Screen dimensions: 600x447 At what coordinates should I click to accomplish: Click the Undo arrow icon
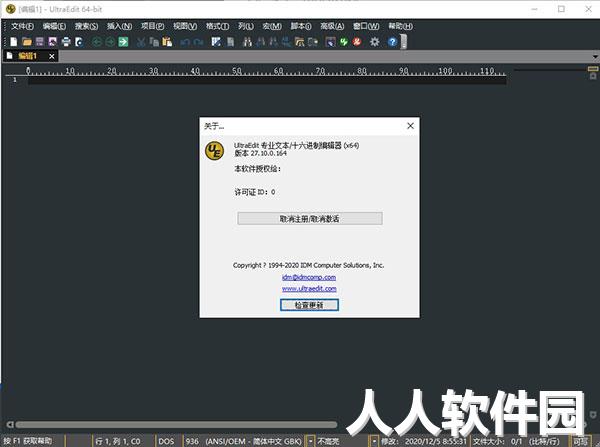(185, 42)
